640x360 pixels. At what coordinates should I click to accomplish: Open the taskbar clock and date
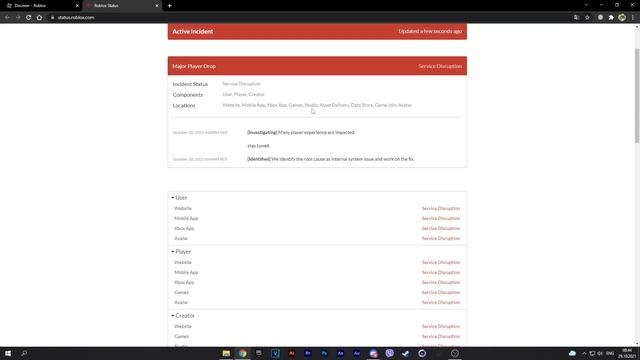[627, 353]
